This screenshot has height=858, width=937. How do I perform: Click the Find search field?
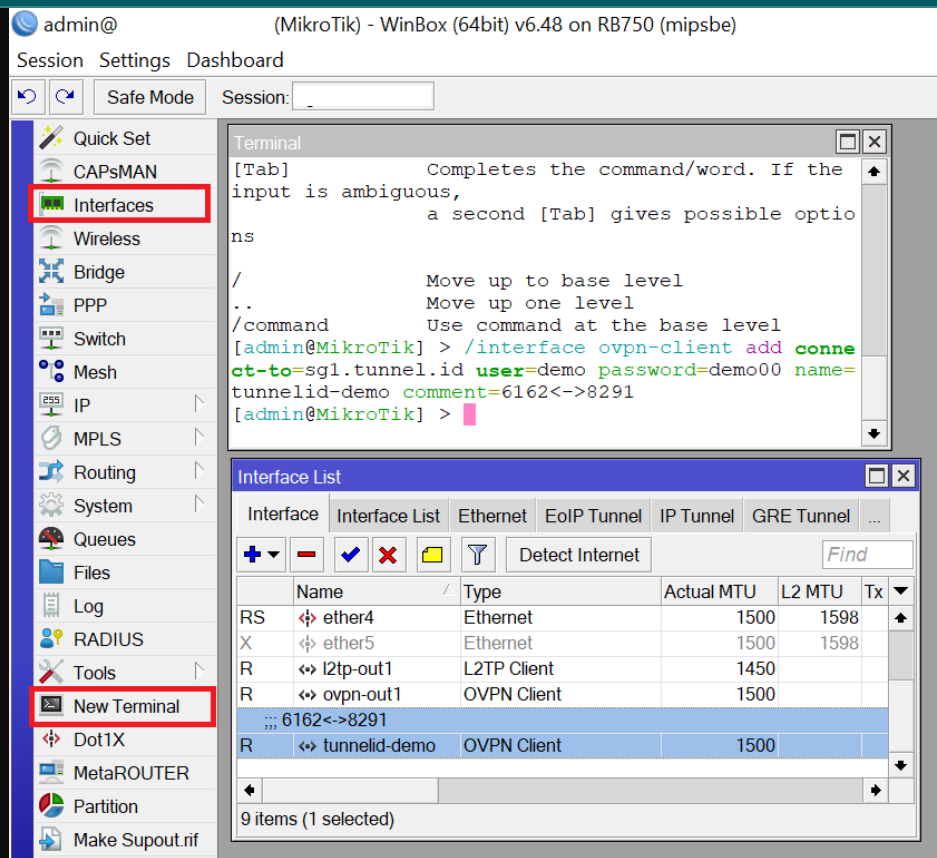coord(868,554)
